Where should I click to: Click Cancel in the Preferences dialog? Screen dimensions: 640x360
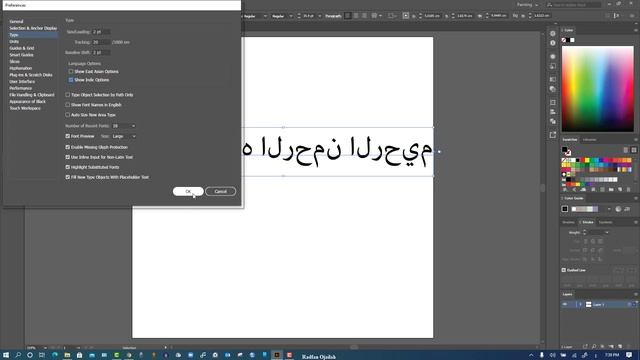pyautogui.click(x=220, y=191)
